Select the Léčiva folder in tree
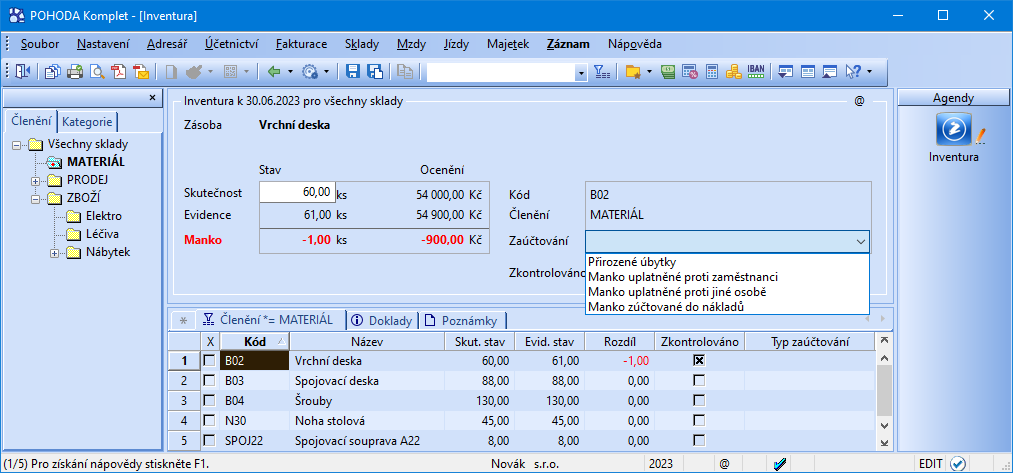Image resolution: width=1013 pixels, height=473 pixels. pos(102,235)
